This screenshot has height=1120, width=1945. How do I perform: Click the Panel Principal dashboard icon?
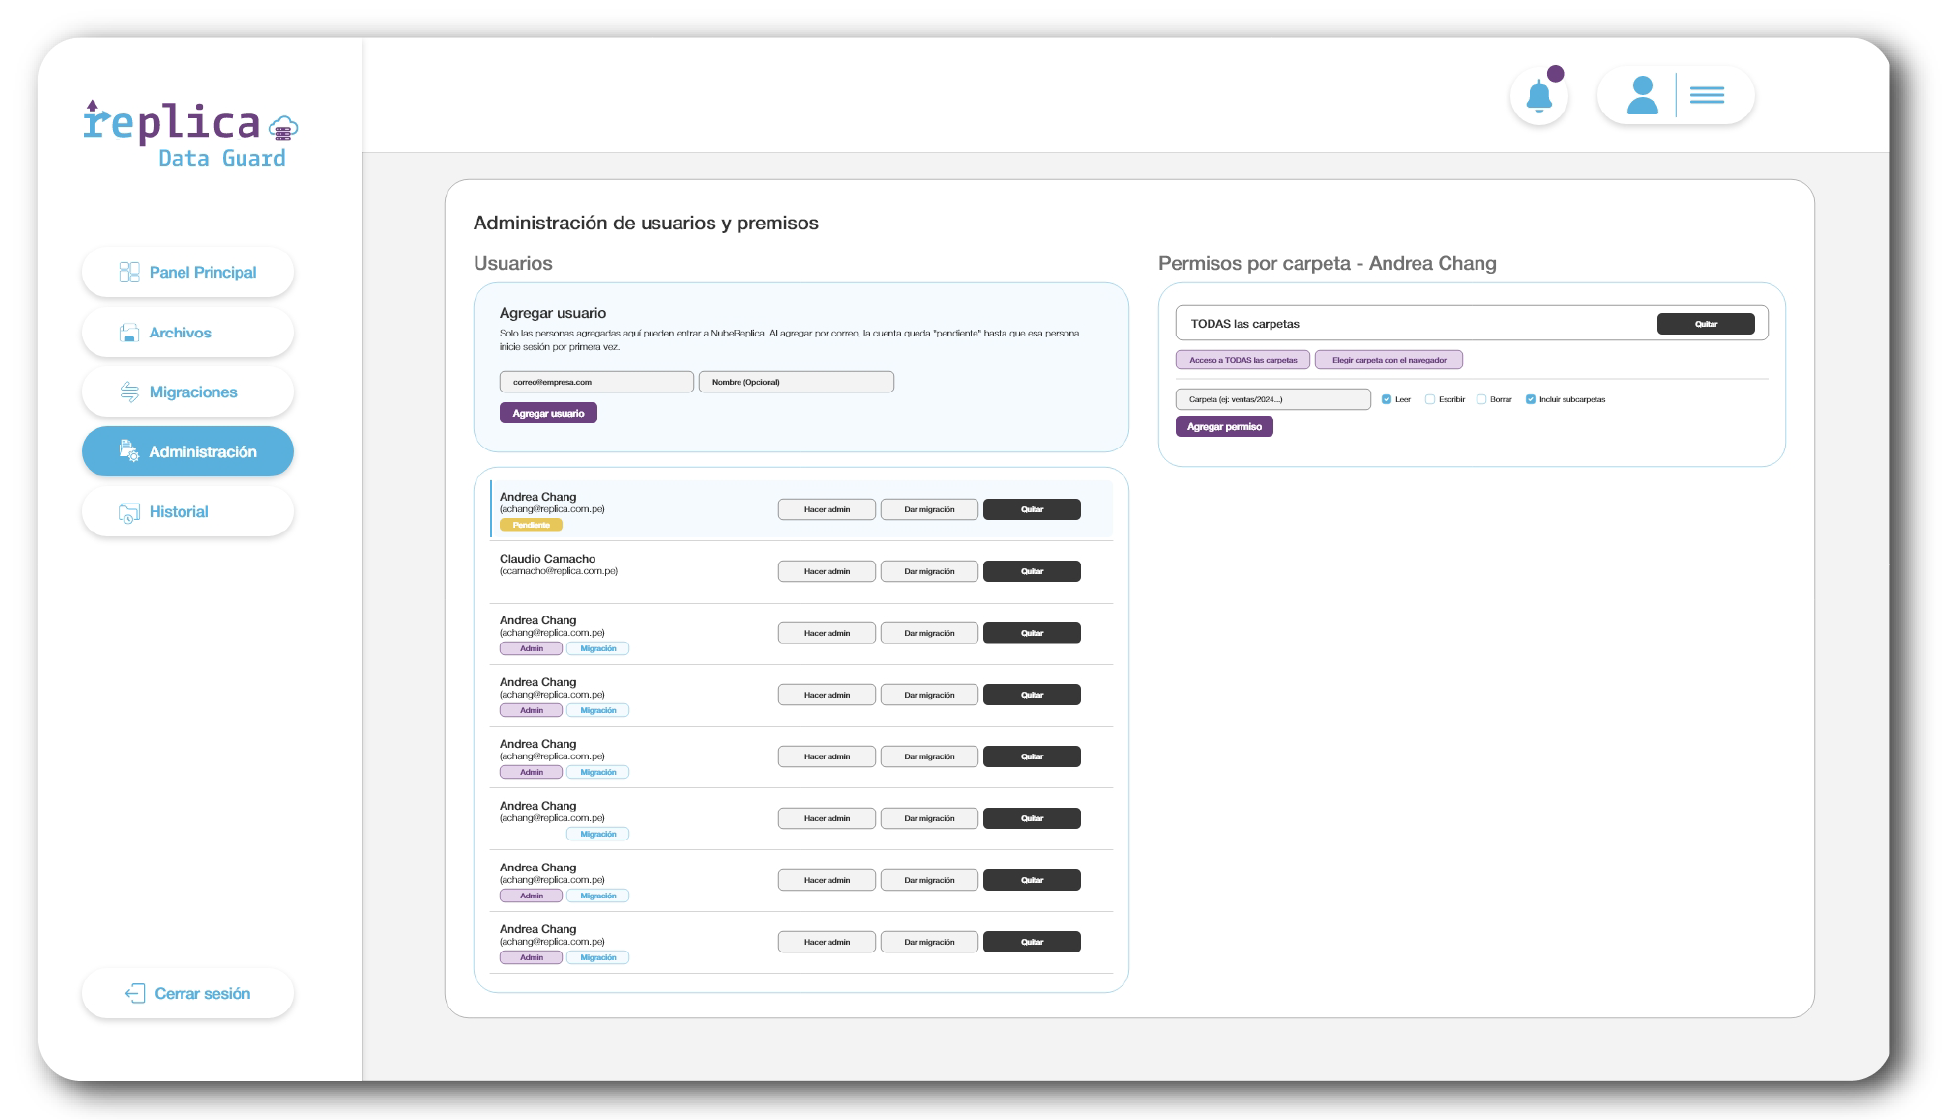tap(129, 272)
